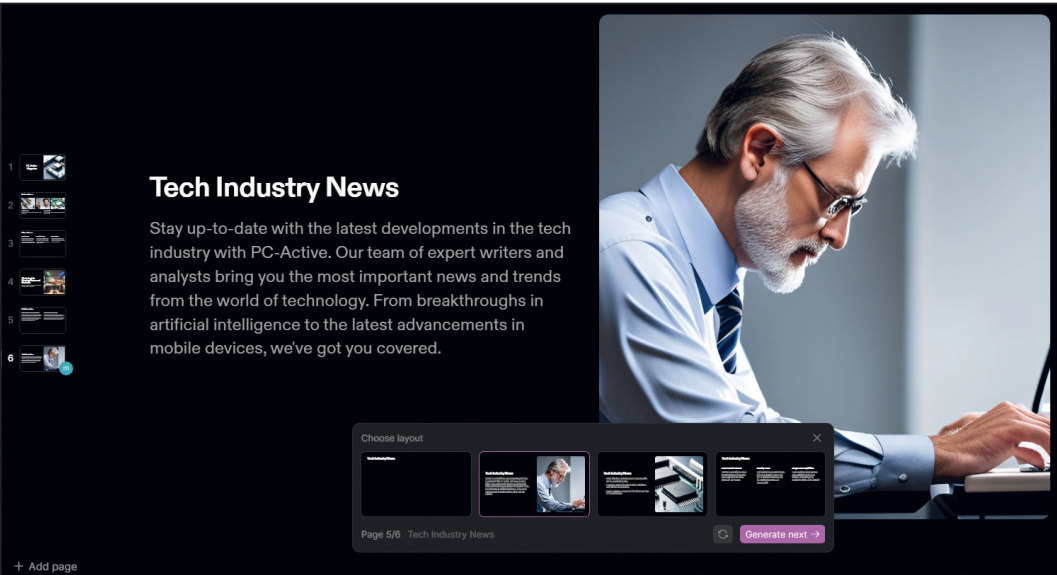Viewport: 1057px width, 575px height.
Task: Select the three-column text layout option
Action: pos(771,484)
